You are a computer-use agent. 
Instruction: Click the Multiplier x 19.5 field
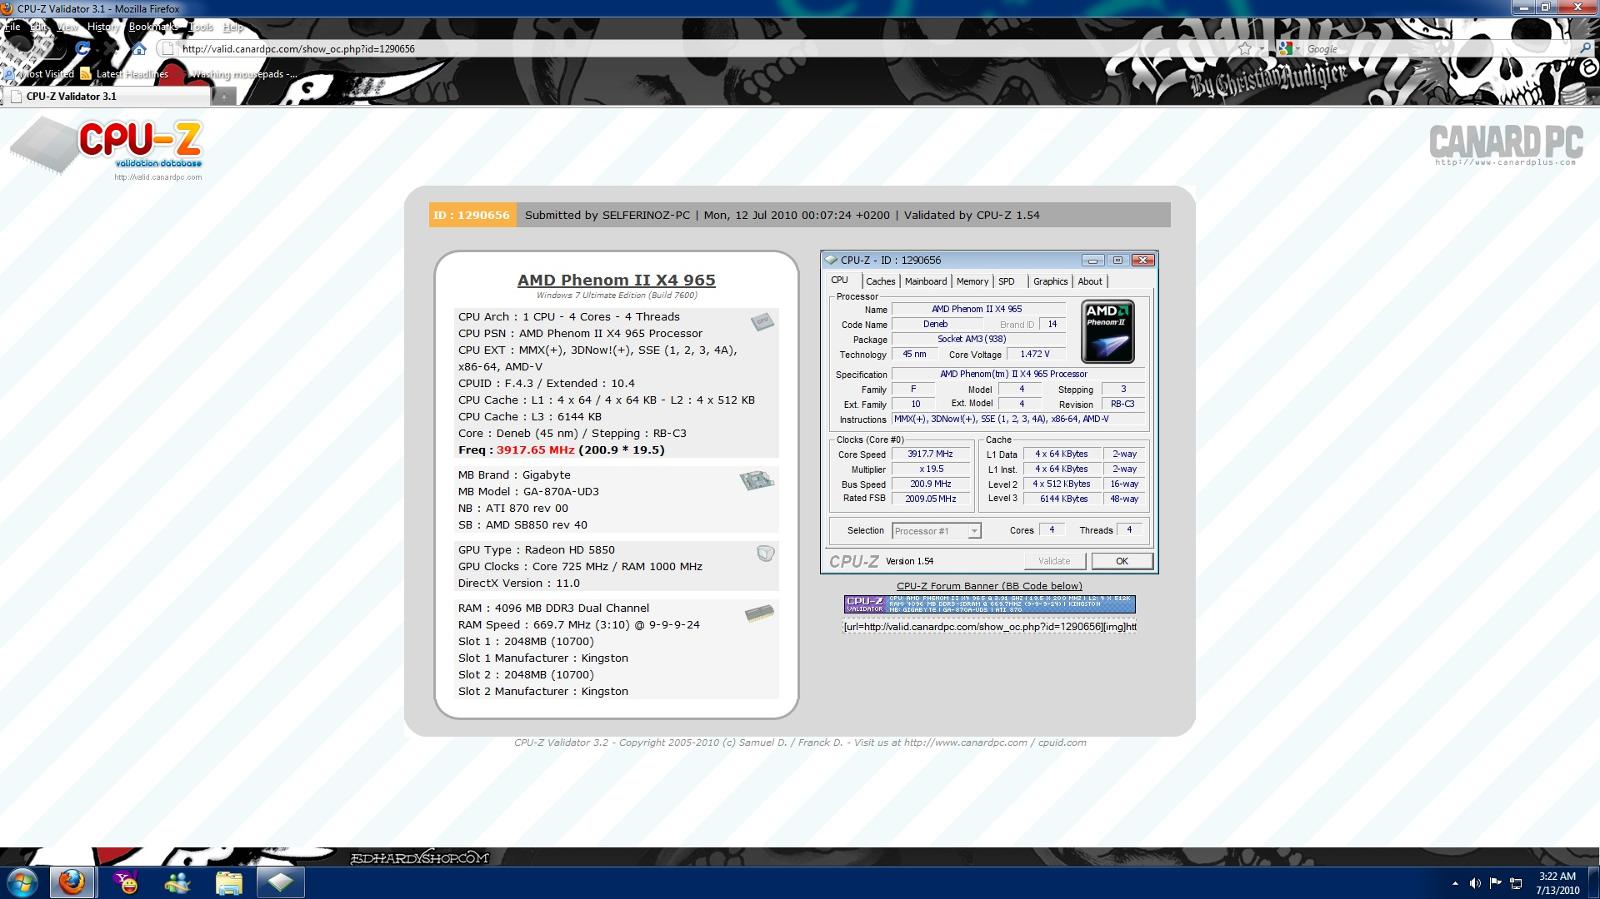[931, 469]
